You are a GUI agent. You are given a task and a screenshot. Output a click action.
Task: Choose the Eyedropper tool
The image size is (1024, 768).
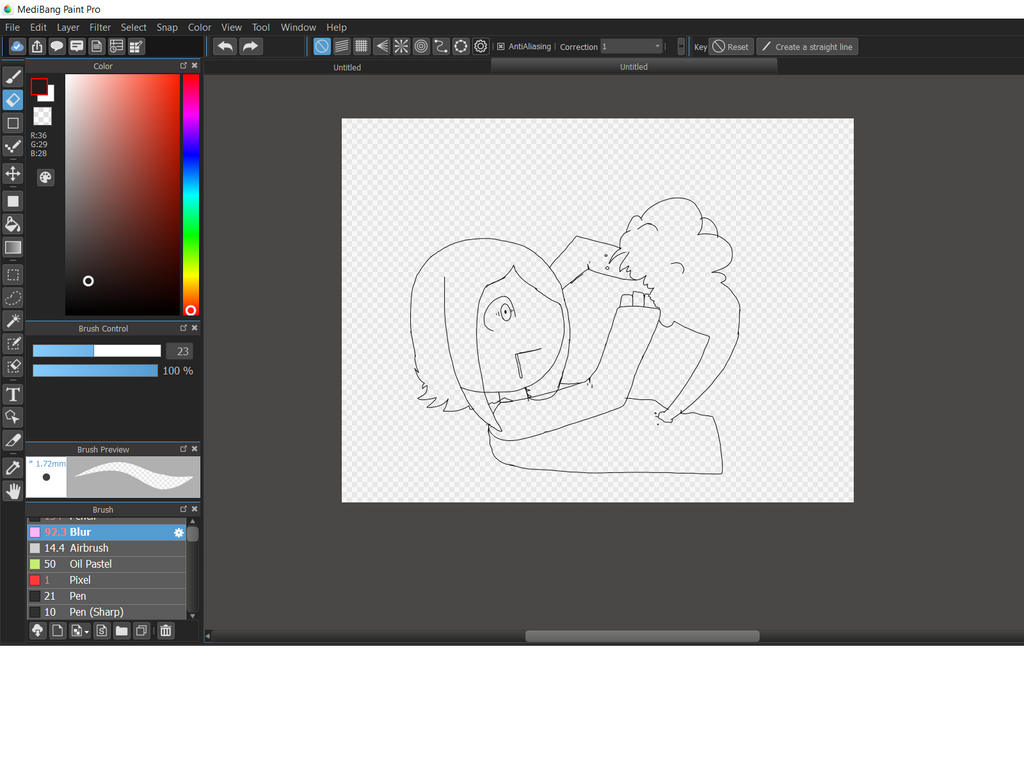click(x=13, y=467)
